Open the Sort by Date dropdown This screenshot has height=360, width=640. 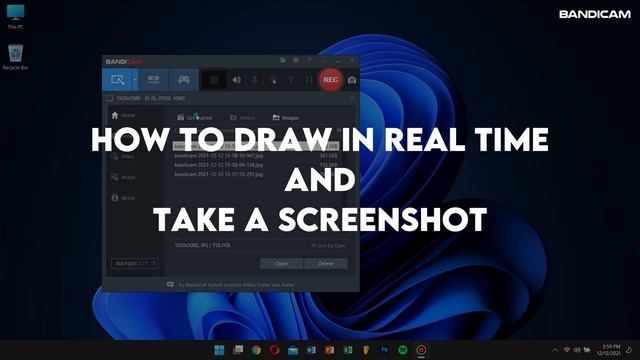(328, 246)
